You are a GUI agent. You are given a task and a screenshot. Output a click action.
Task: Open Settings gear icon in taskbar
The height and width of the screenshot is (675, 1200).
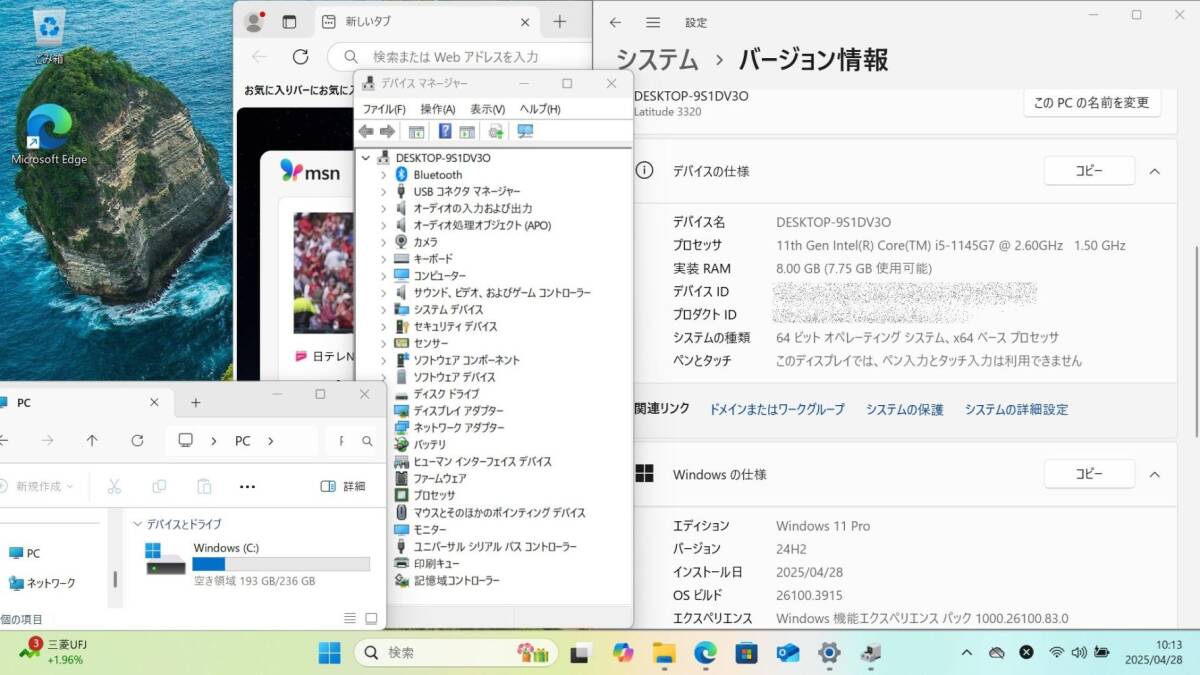tap(829, 653)
